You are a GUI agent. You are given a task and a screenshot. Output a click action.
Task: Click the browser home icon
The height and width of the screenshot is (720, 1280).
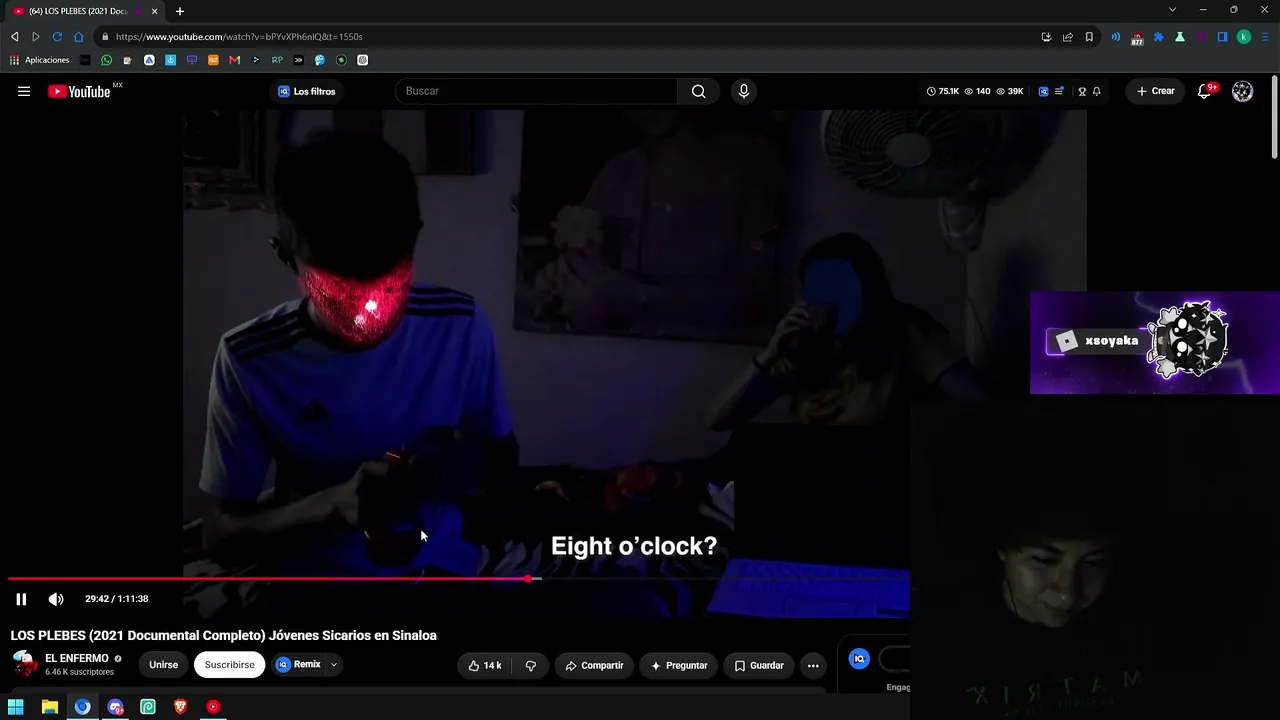coord(79,37)
